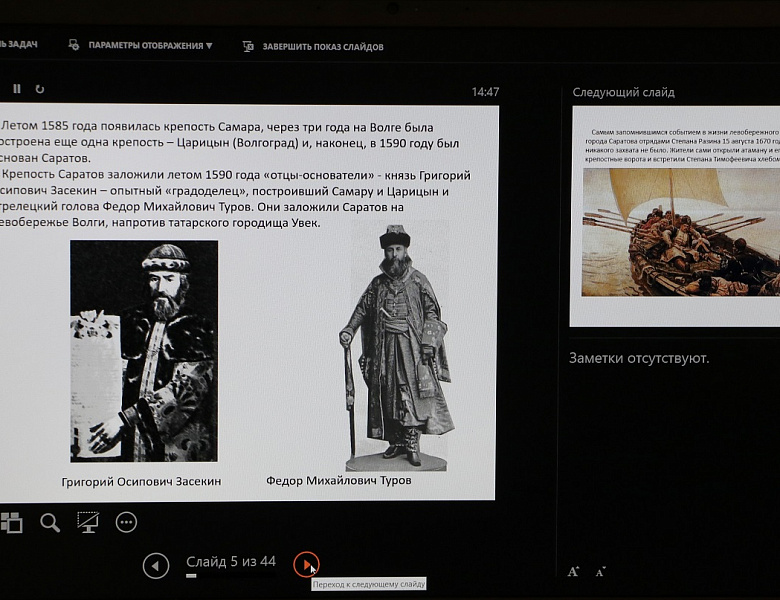Click the caption Григорий Осипович Засекин
Image resolution: width=780 pixels, height=600 pixels.
point(141,482)
